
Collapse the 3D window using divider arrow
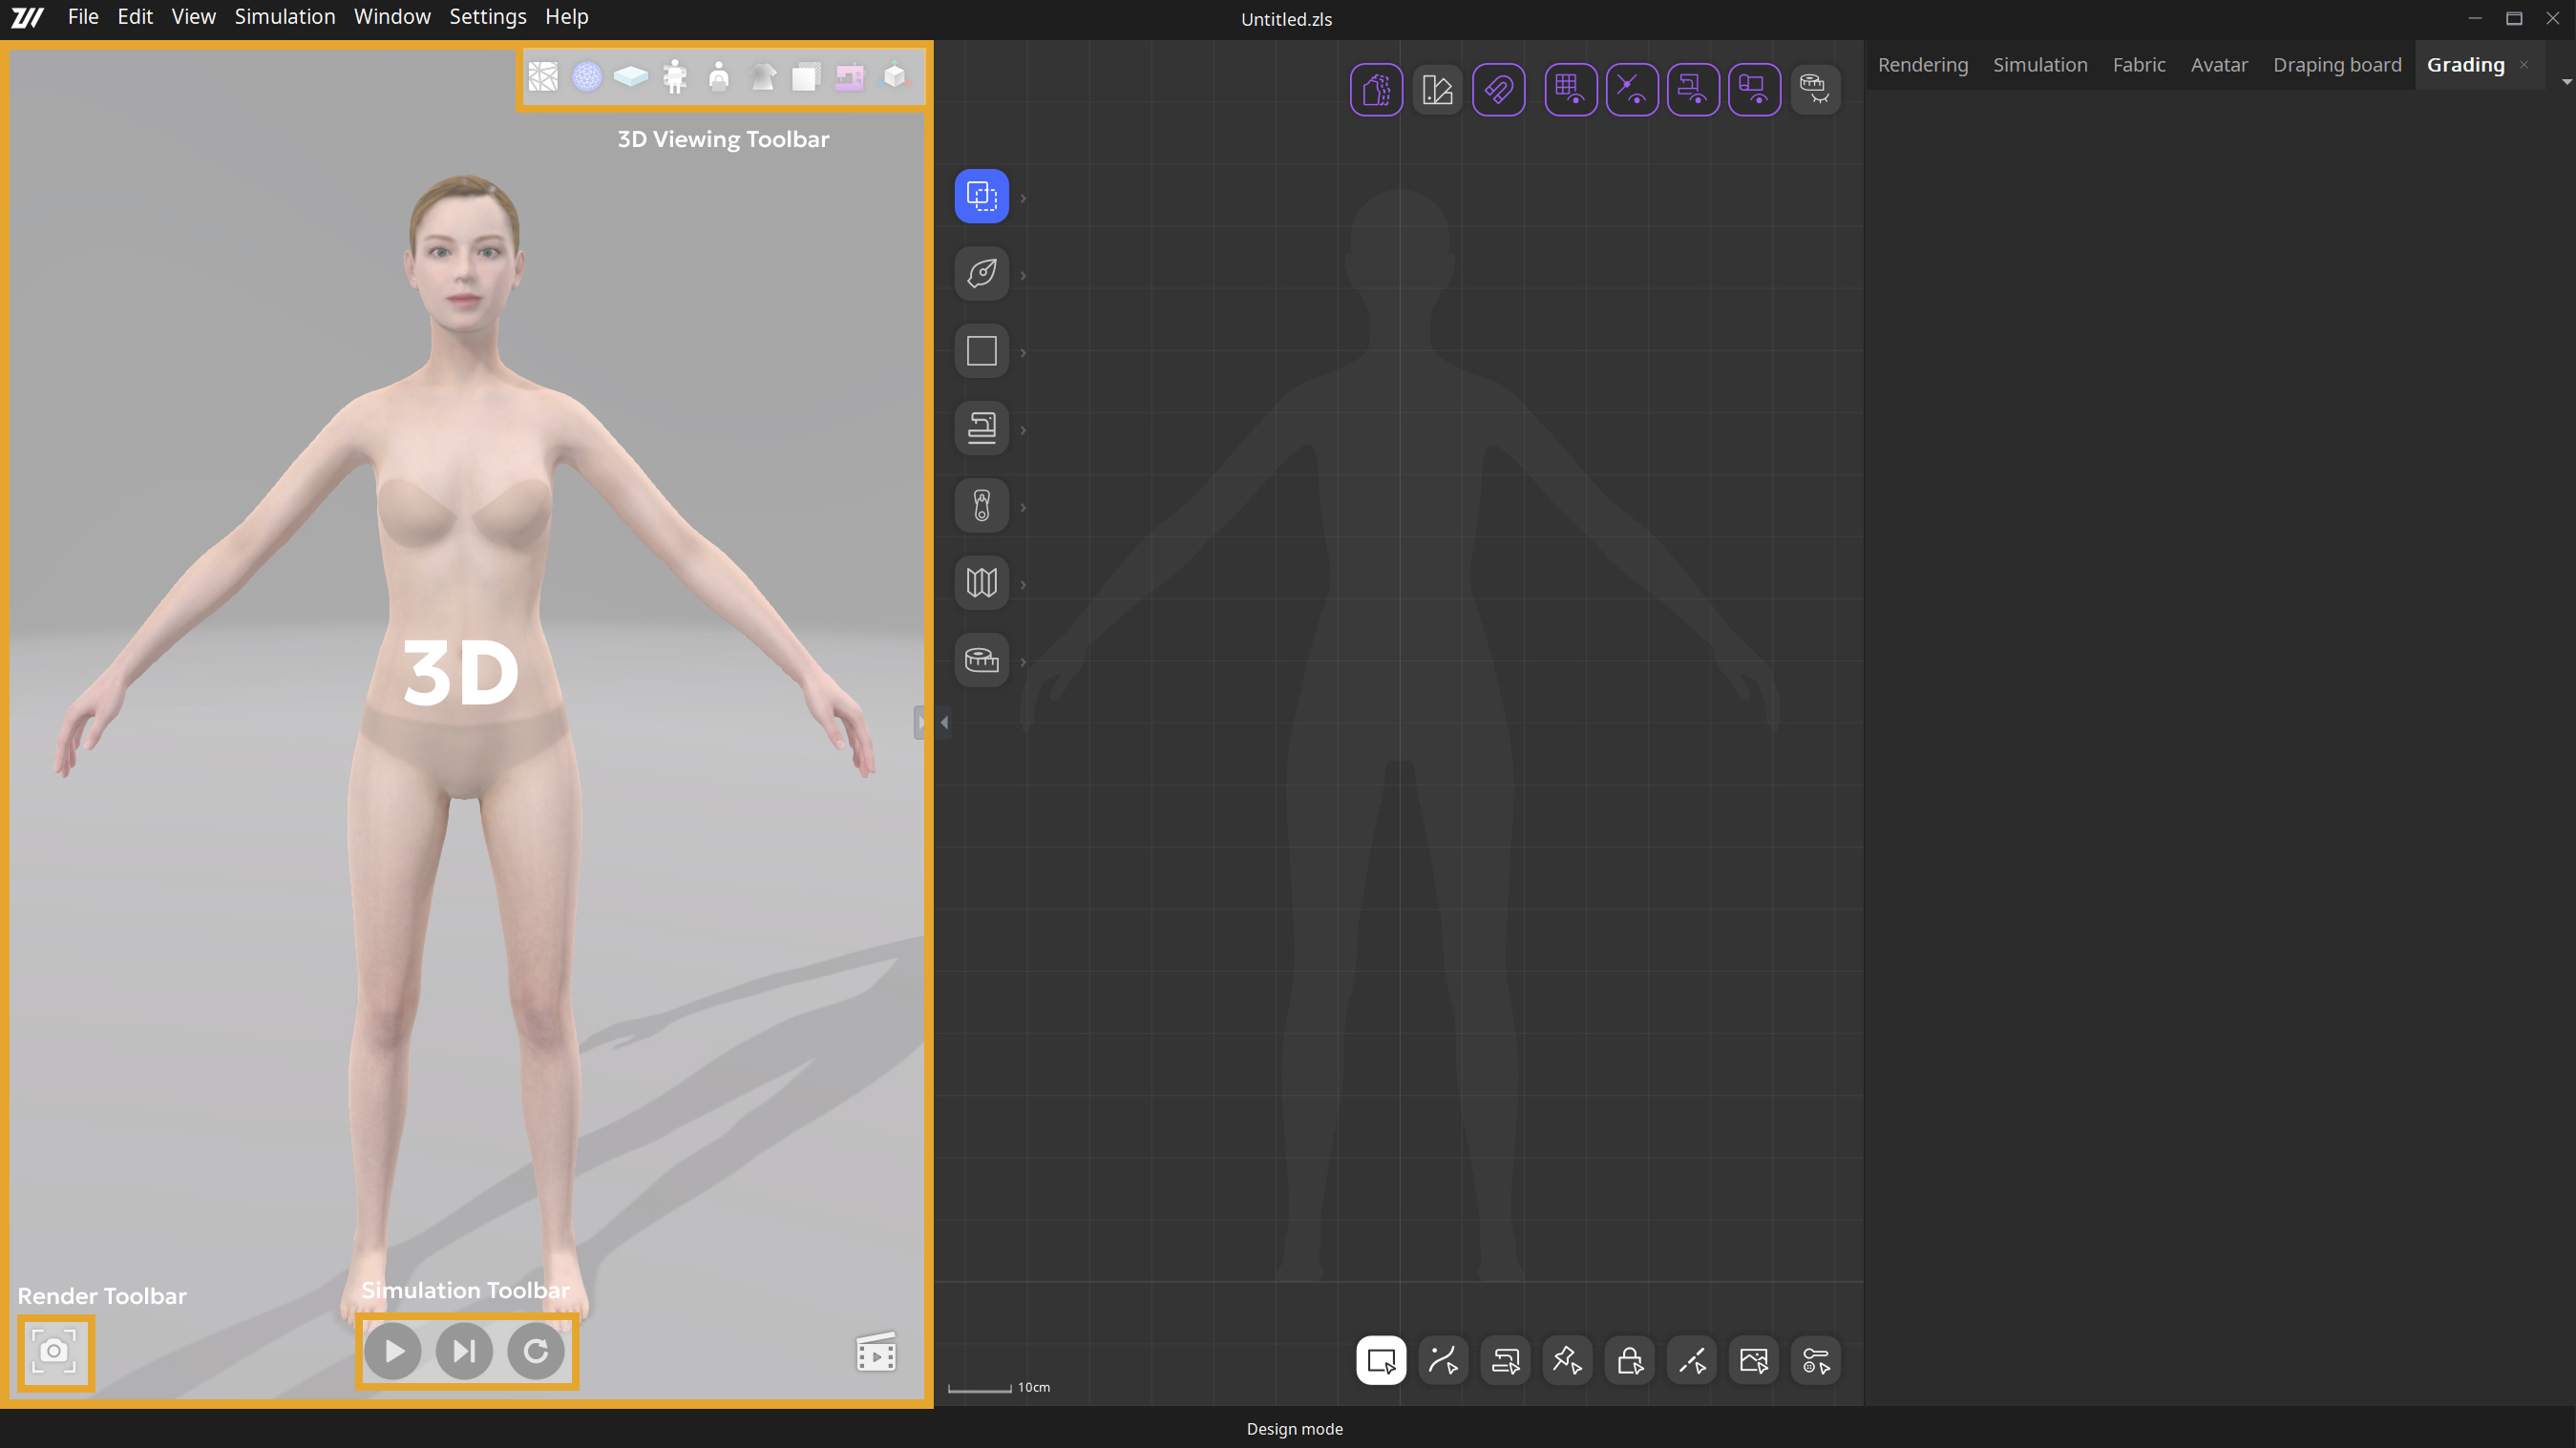[x=944, y=722]
